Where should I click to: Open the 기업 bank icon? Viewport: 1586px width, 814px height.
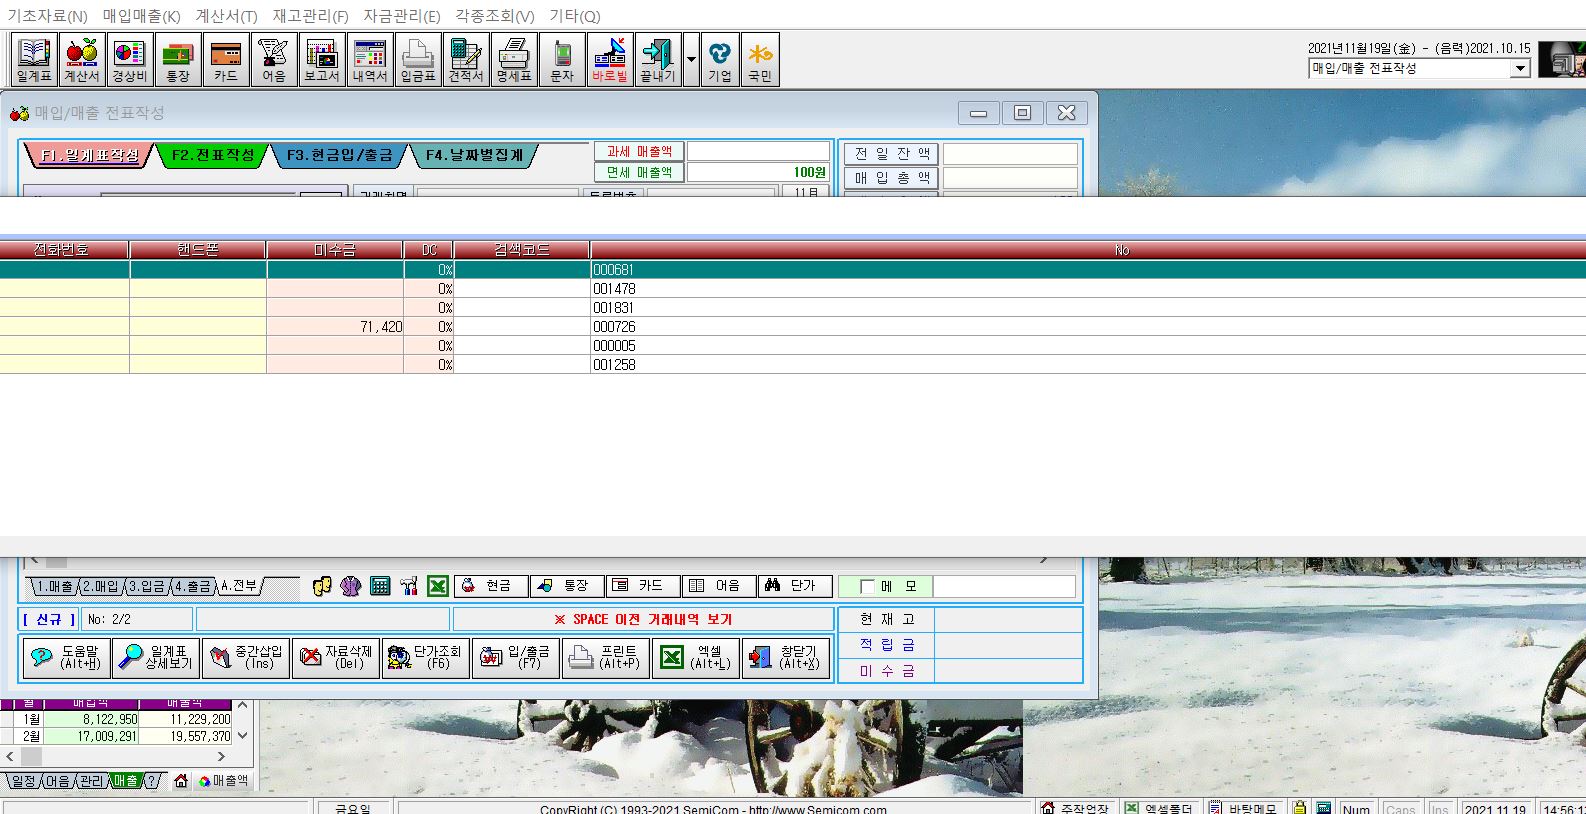(720, 60)
